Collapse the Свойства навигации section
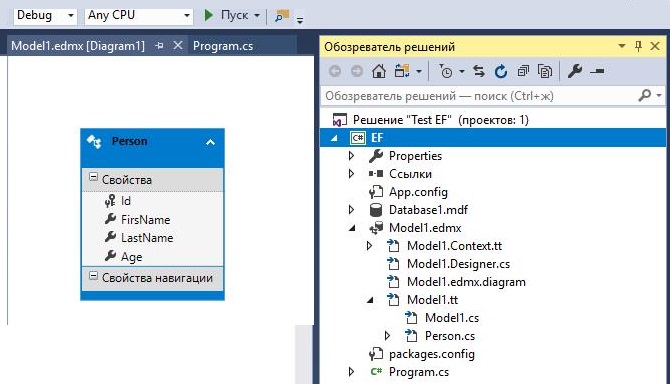Viewport: 670px width, 384px height. pos(93,276)
